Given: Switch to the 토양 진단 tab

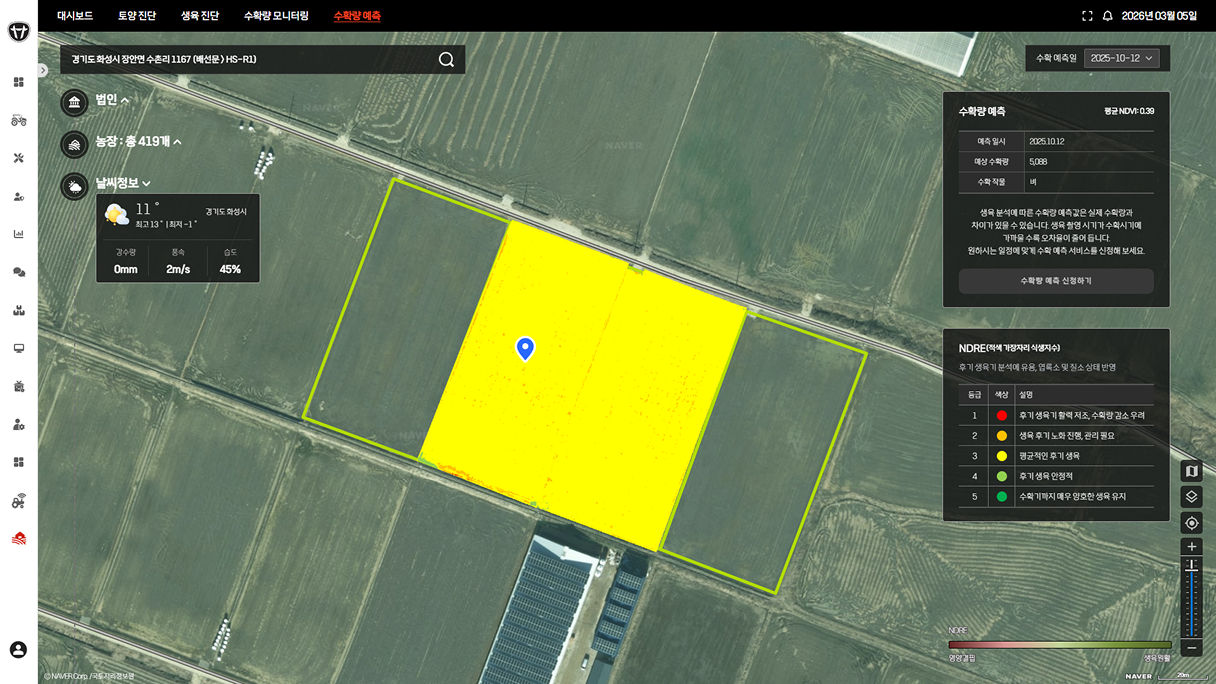Looking at the screenshot, I should click(137, 16).
